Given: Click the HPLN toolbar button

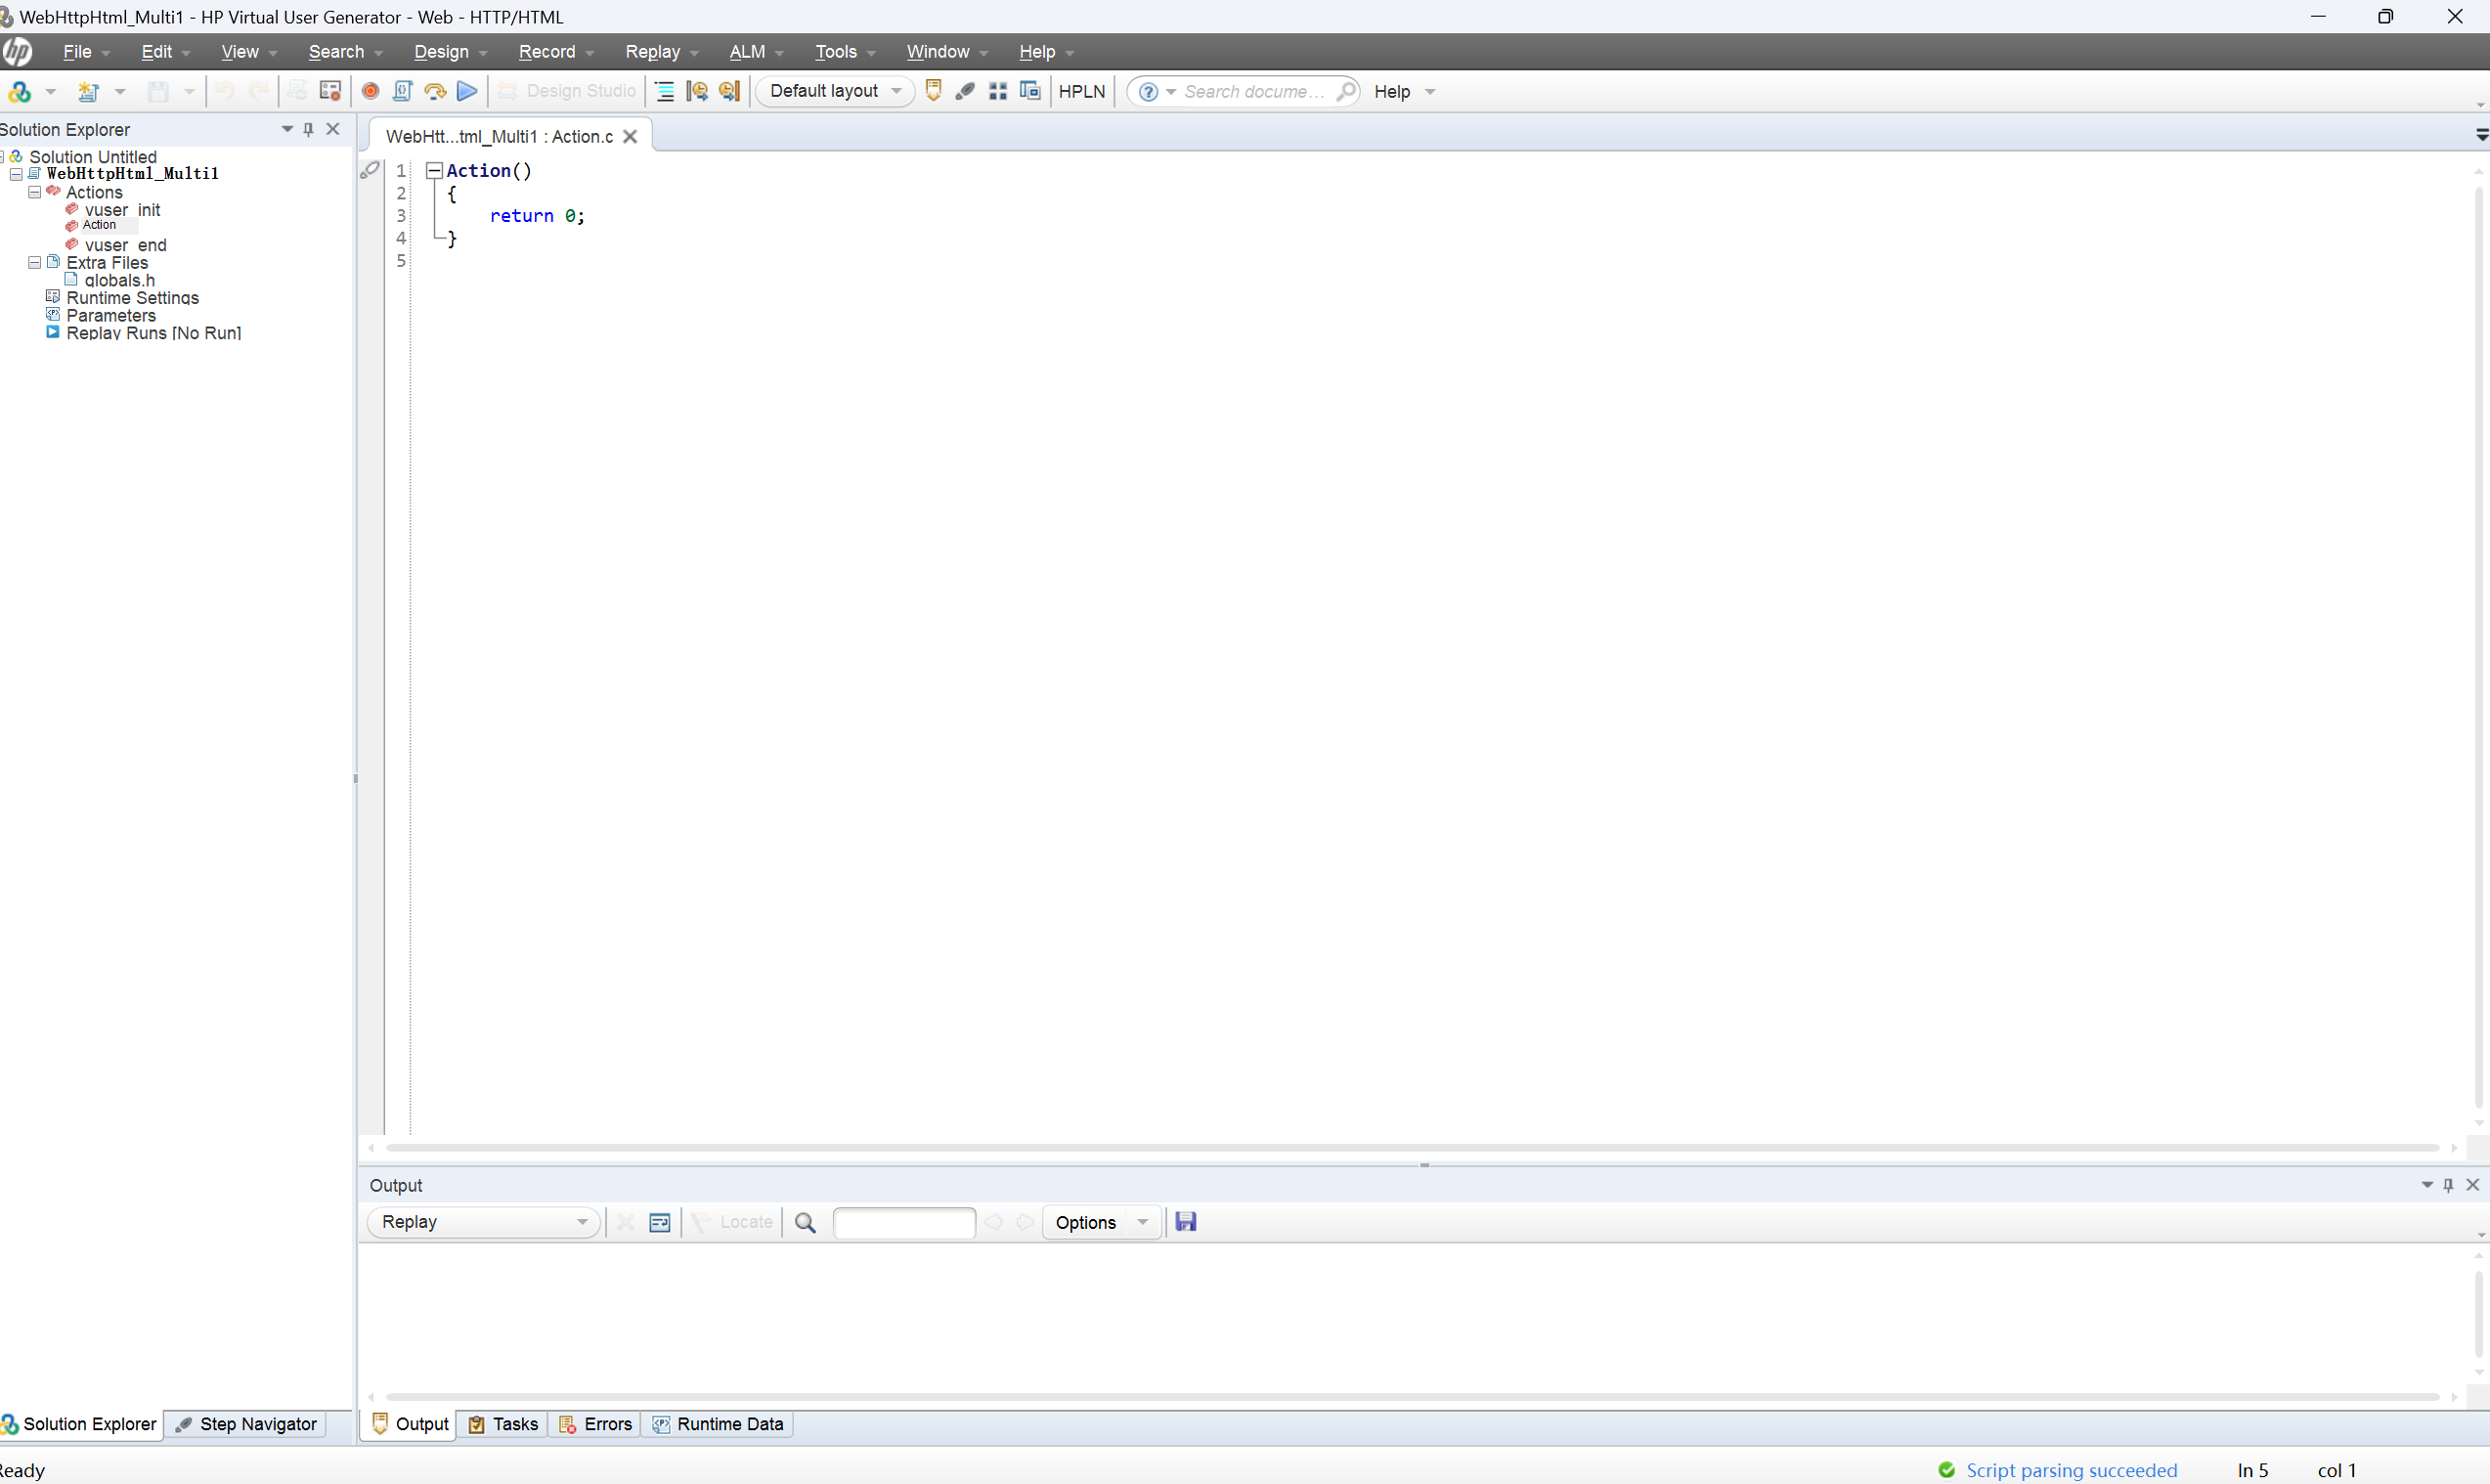Looking at the screenshot, I should (1081, 91).
